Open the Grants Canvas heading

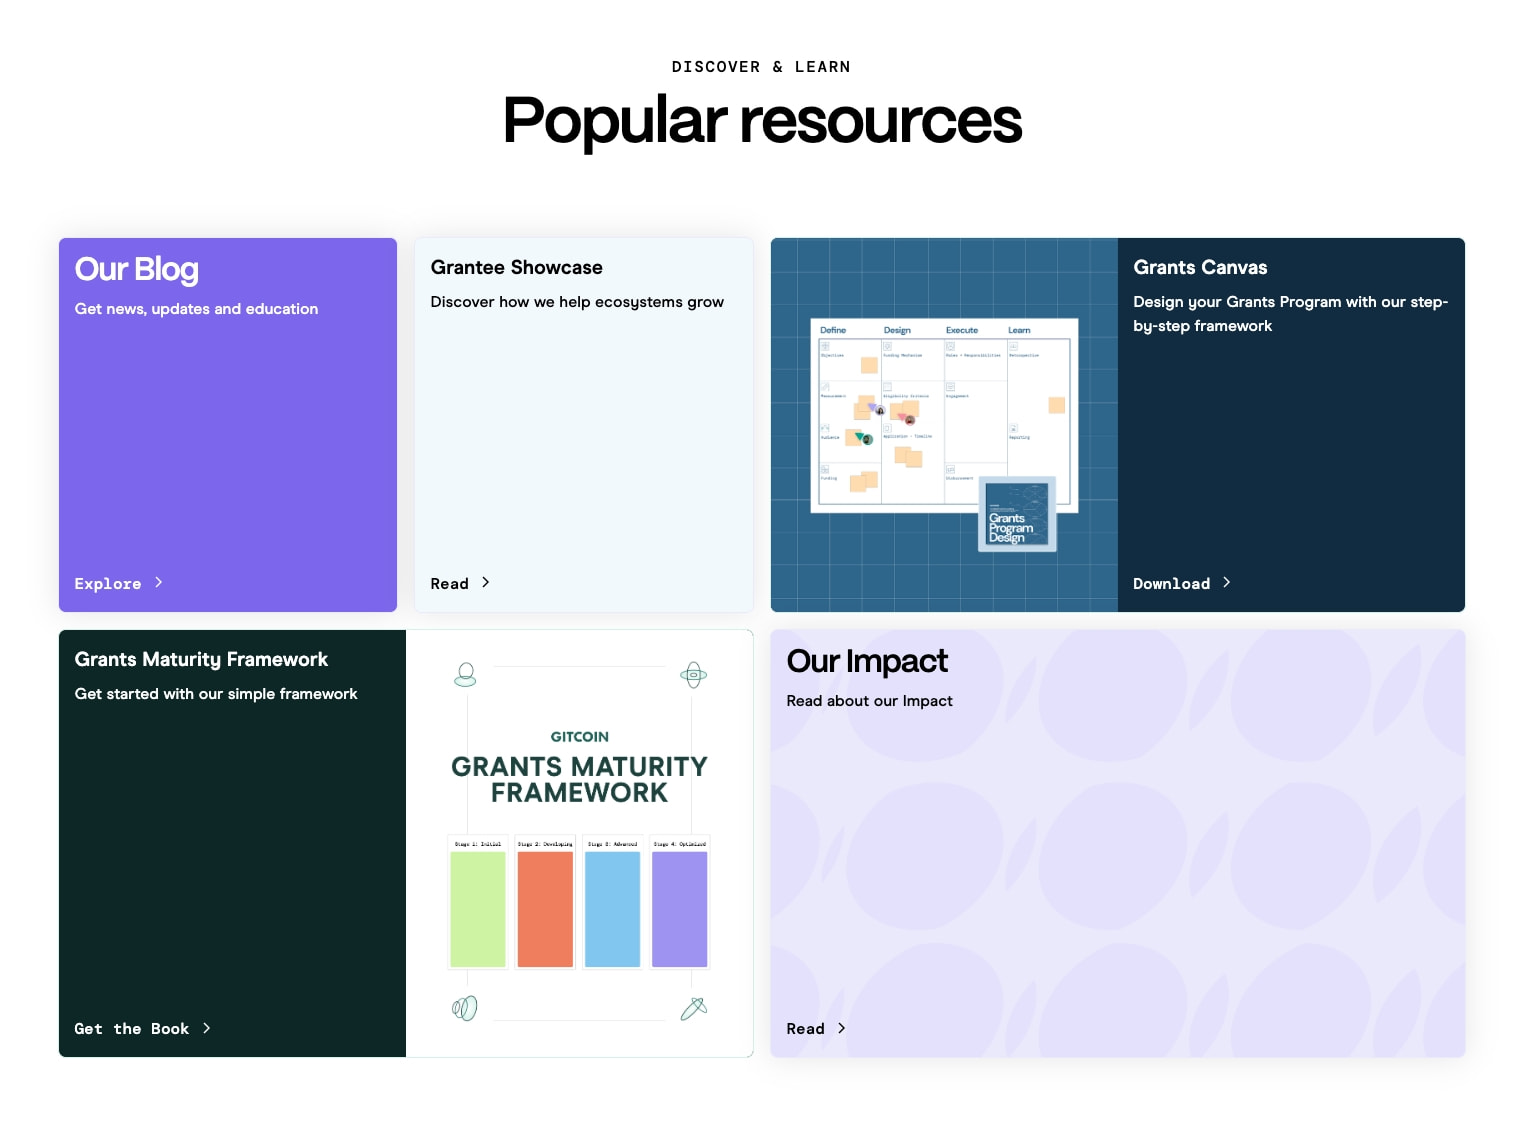(1200, 268)
